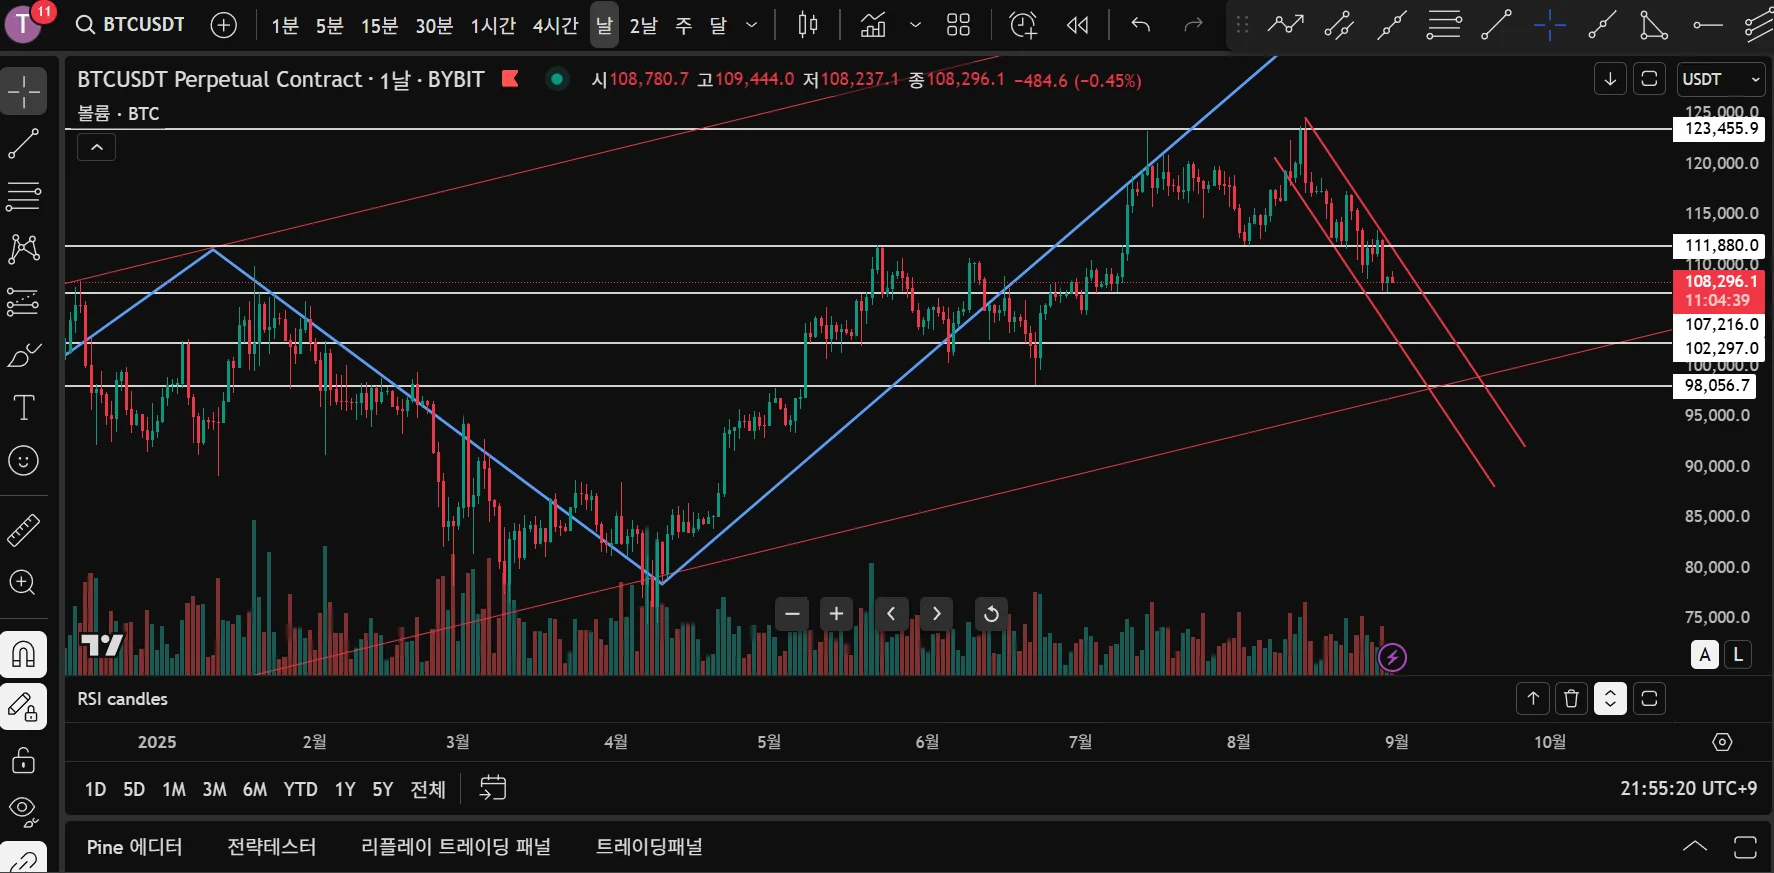Viewport: 1774px width, 873px height.
Task: Click the BTCUSDT symbol search field
Action: pyautogui.click(x=131, y=25)
